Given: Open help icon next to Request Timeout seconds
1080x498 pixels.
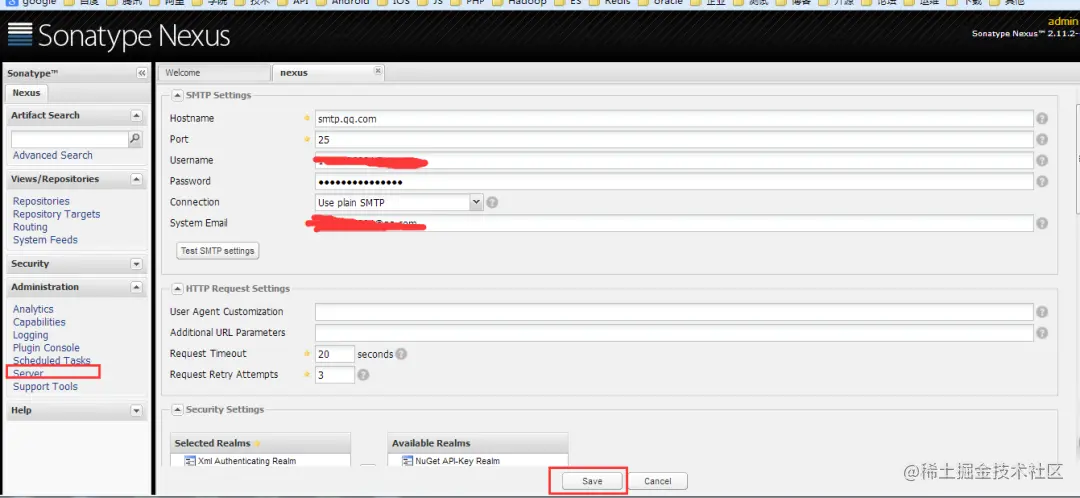Looking at the screenshot, I should pyautogui.click(x=401, y=354).
